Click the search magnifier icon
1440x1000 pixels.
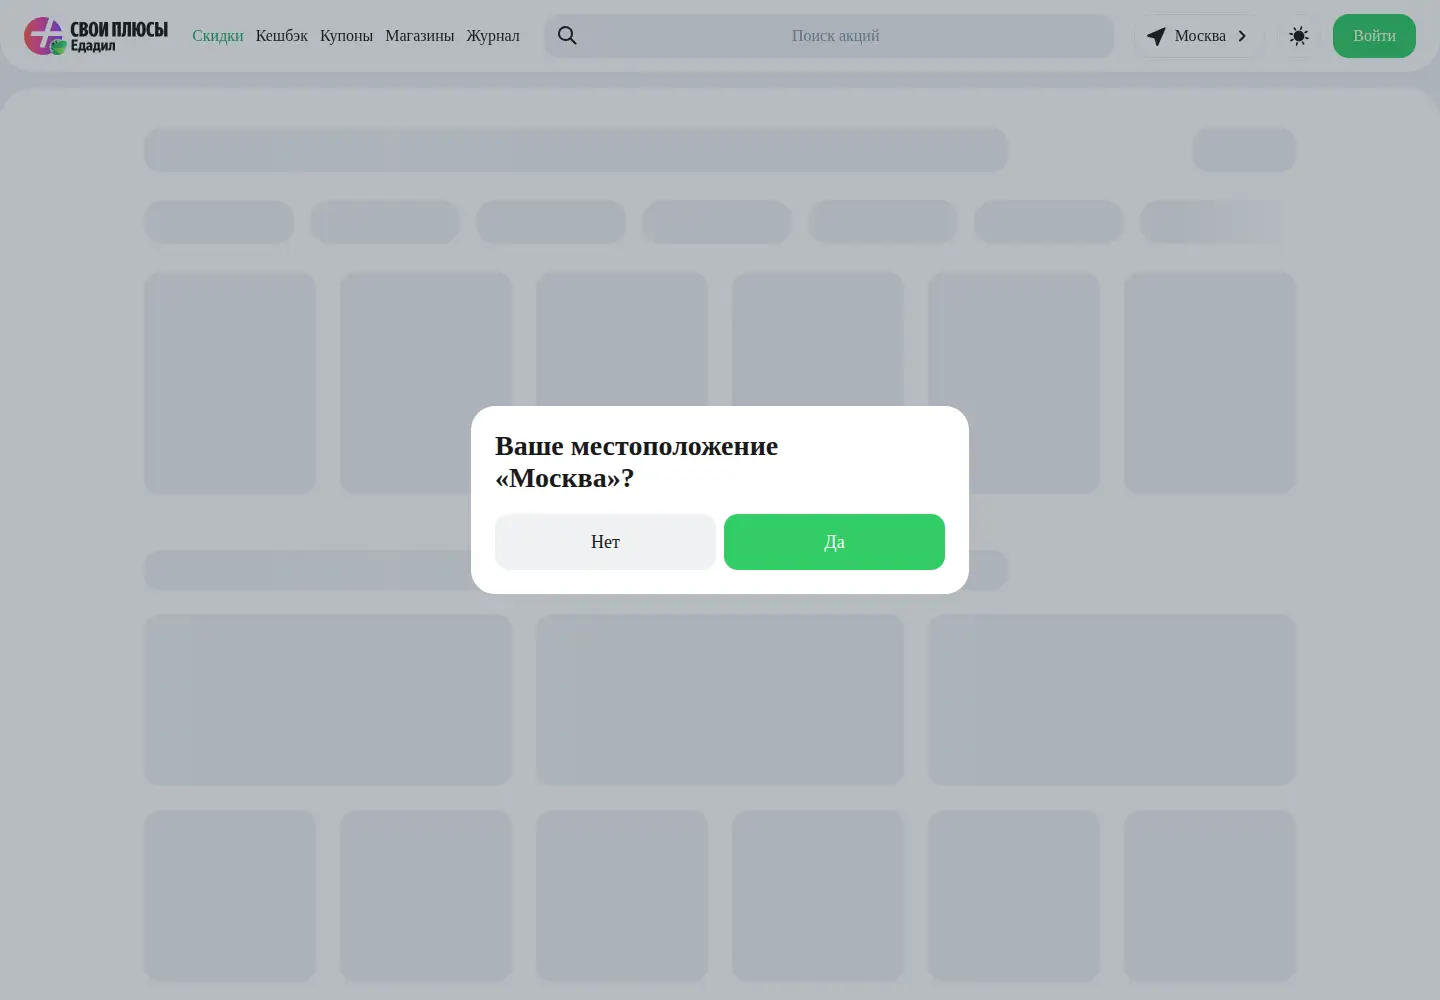pos(567,36)
